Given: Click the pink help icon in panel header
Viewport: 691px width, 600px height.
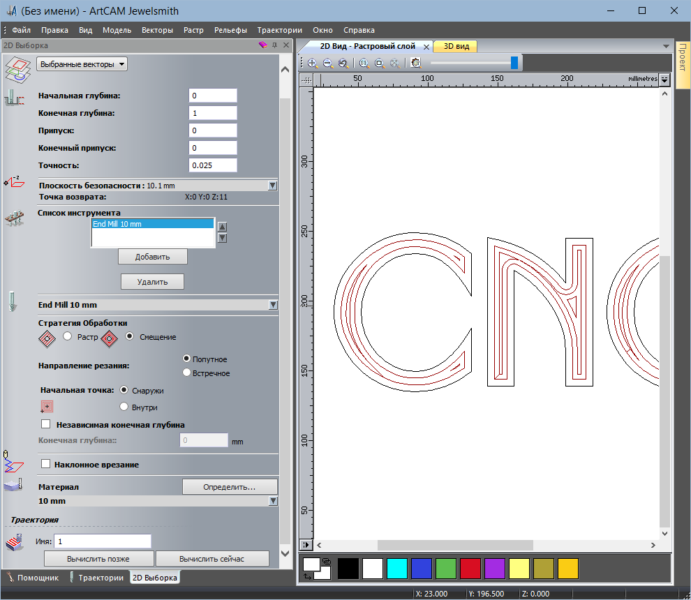Looking at the screenshot, I should point(263,45).
